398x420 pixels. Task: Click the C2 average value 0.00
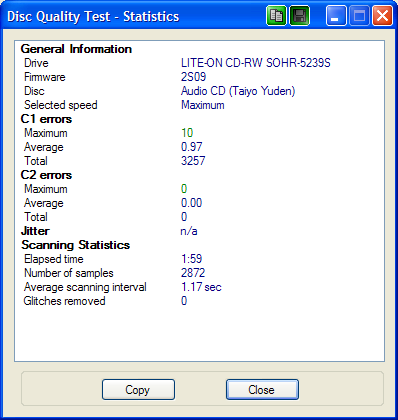click(192, 203)
